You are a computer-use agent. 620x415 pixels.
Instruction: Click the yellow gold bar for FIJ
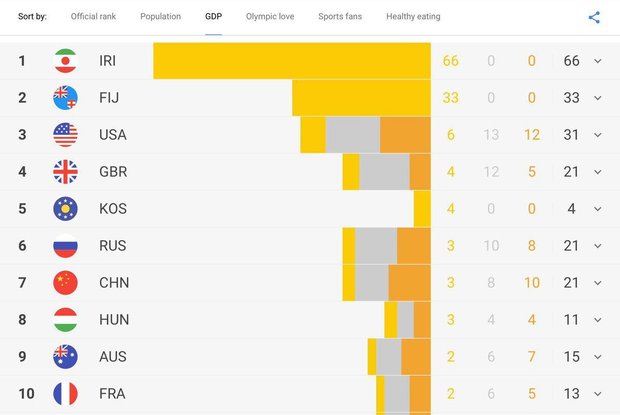[x=361, y=98]
